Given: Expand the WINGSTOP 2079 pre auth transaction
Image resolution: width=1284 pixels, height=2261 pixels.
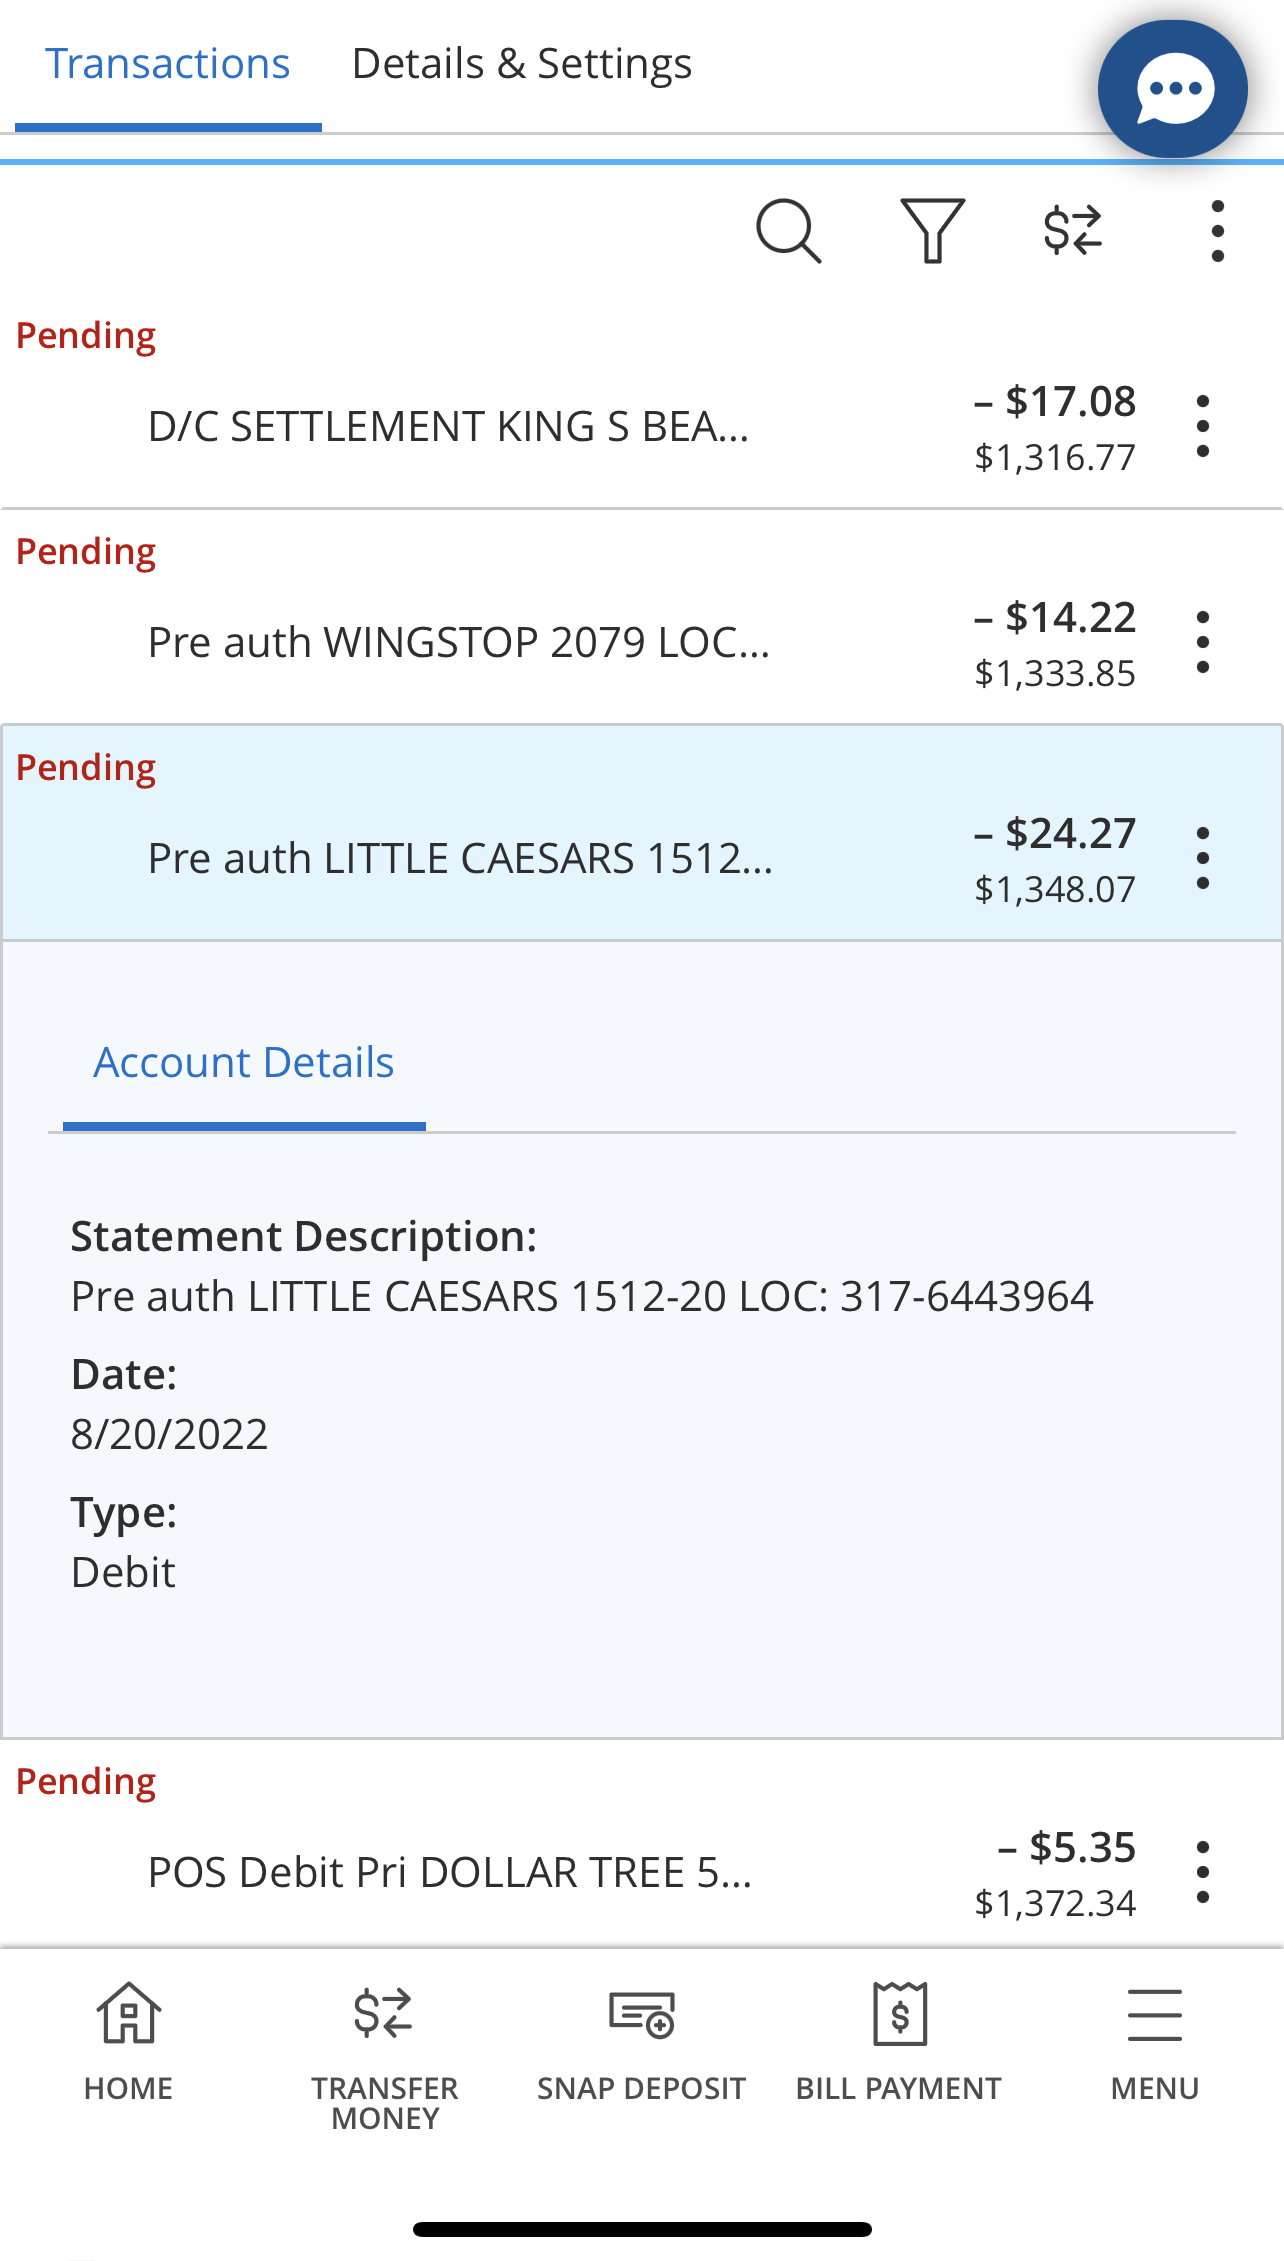Looking at the screenshot, I should pyautogui.click(x=458, y=643).
